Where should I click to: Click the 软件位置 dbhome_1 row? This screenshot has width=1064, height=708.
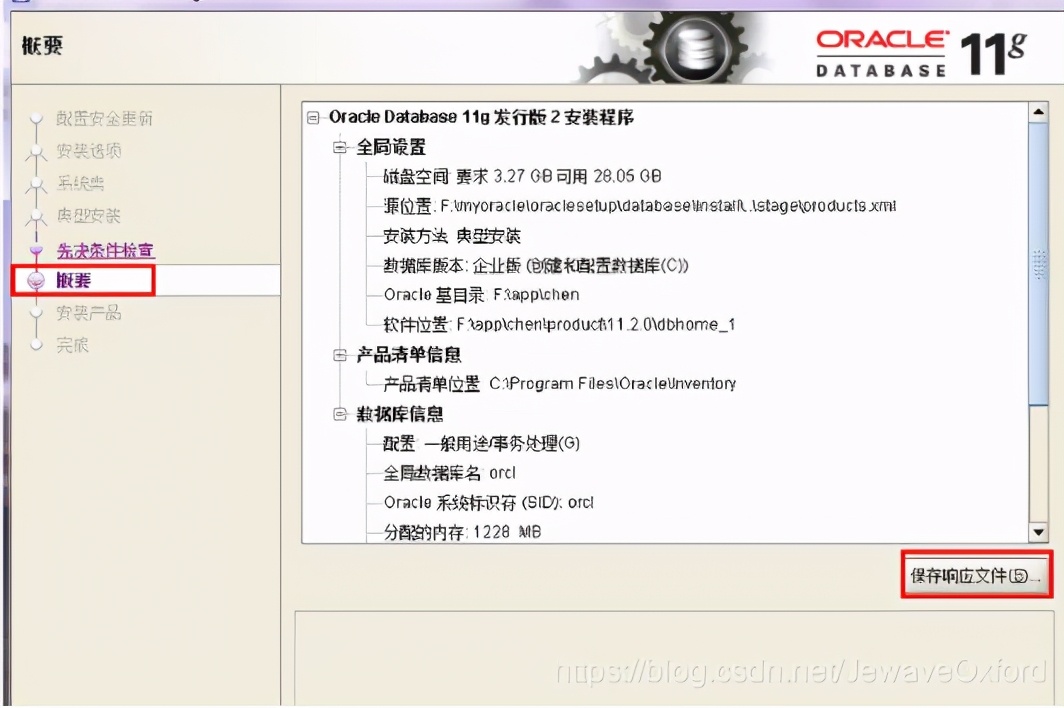tap(559, 324)
